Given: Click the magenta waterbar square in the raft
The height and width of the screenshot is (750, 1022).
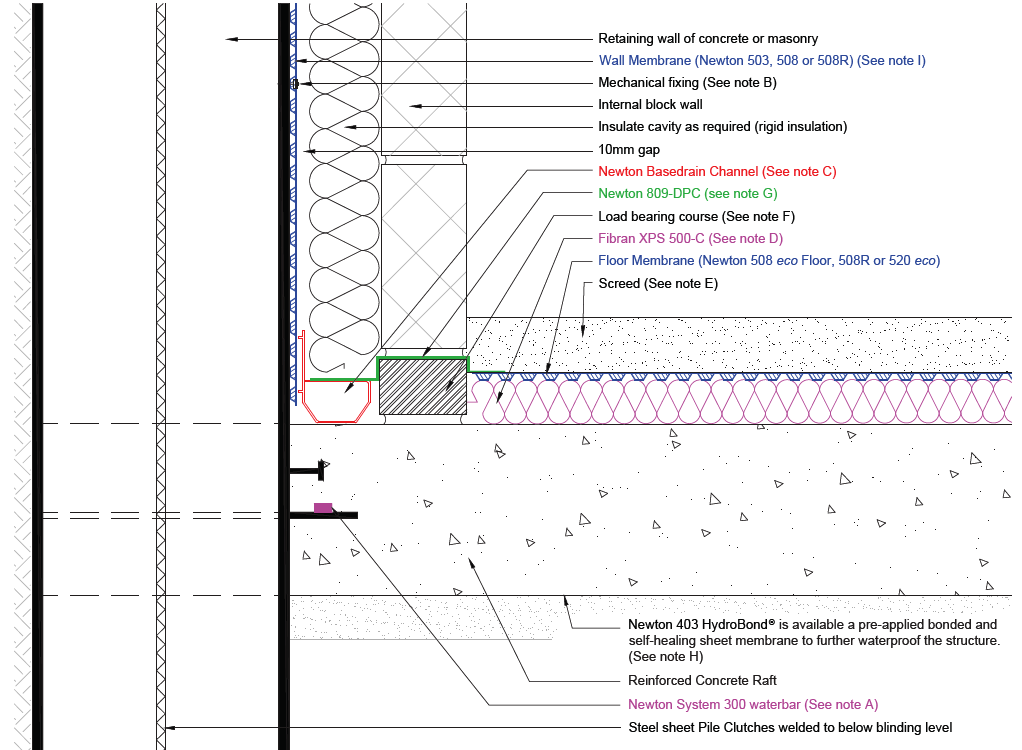Looking at the screenshot, I should 323,508.
